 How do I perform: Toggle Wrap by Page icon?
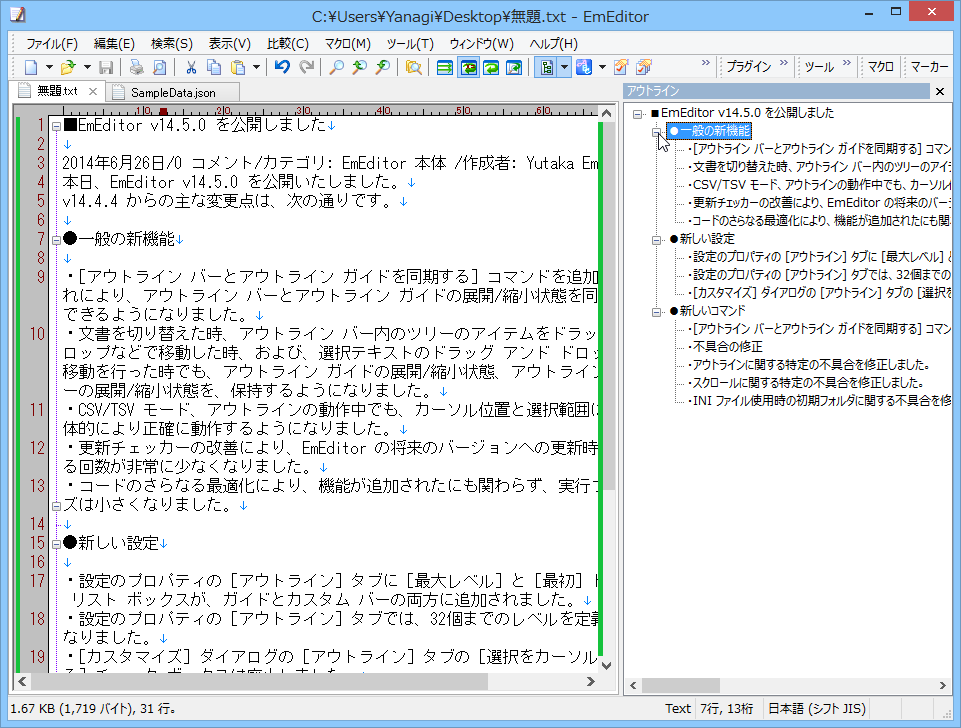tap(514, 67)
